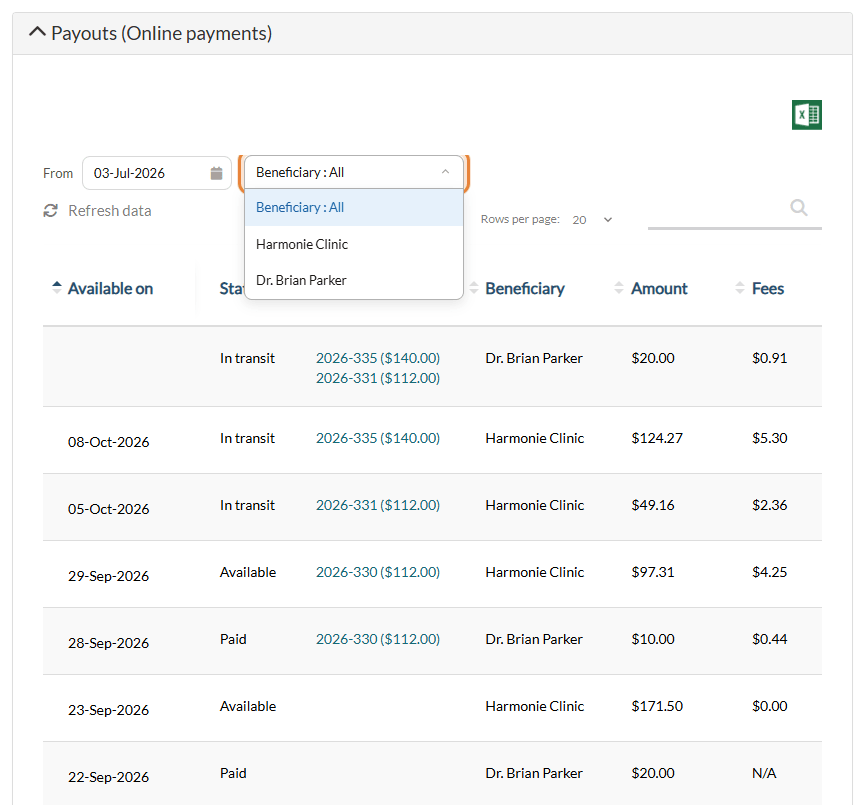Click Harmonie Clinic in the $171.50 row
Image resolution: width=865 pixels, height=805 pixels.
535,706
